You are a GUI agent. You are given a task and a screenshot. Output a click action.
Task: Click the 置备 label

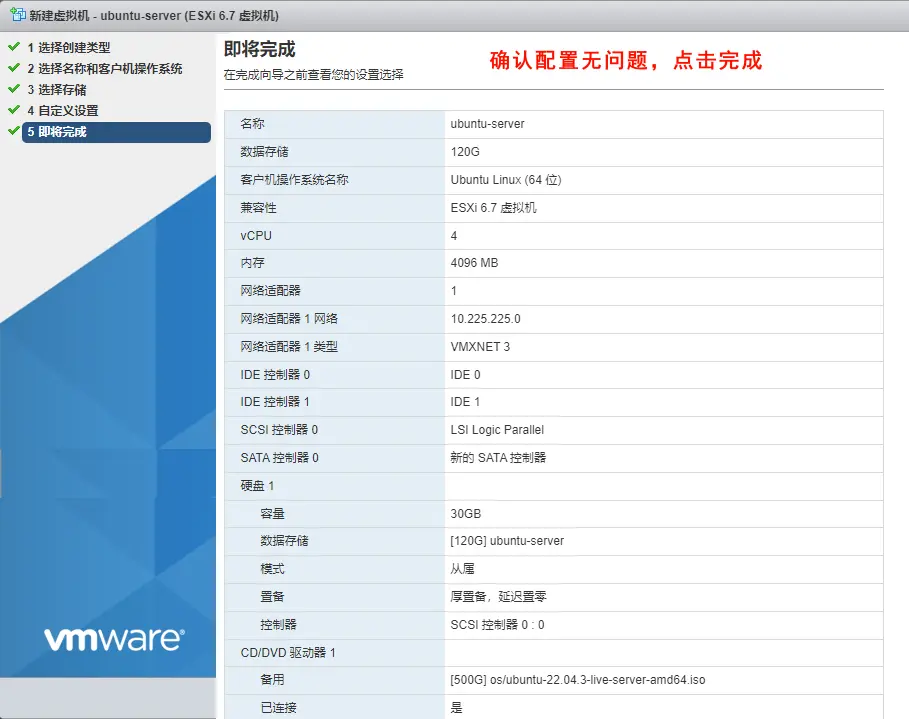272,597
